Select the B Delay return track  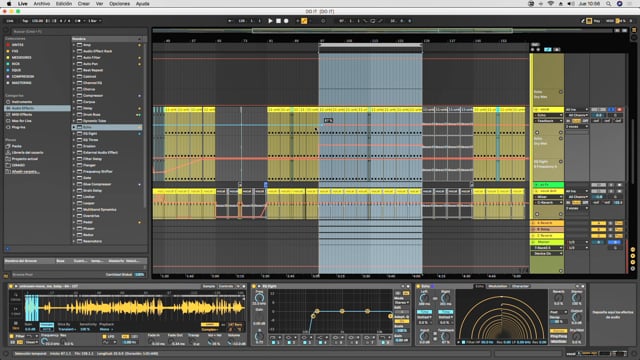pyautogui.click(x=547, y=229)
